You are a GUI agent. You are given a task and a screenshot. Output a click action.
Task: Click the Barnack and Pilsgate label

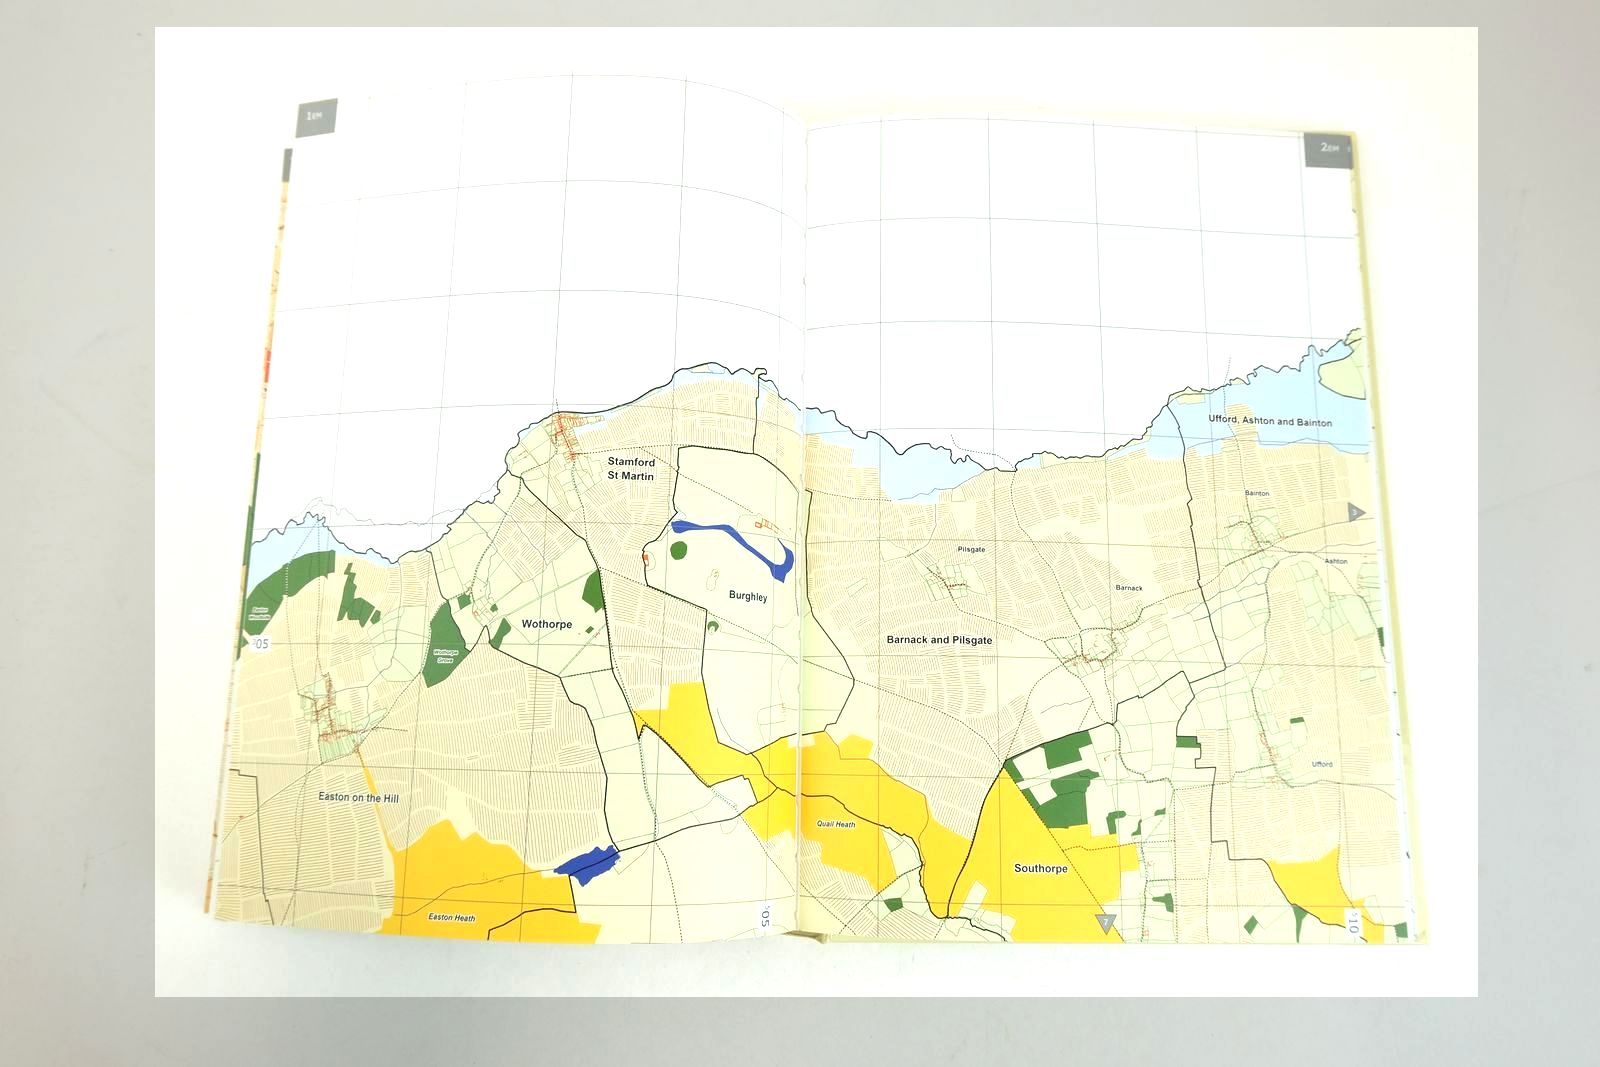coord(939,639)
